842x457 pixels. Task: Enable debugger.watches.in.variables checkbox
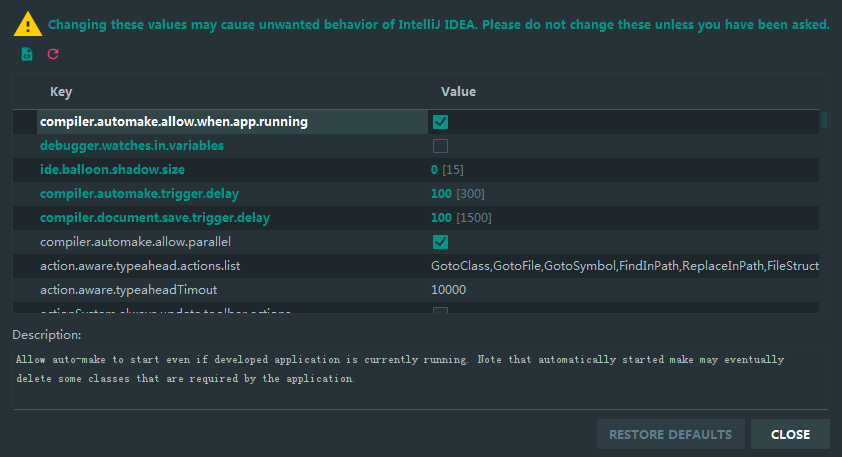pos(440,146)
